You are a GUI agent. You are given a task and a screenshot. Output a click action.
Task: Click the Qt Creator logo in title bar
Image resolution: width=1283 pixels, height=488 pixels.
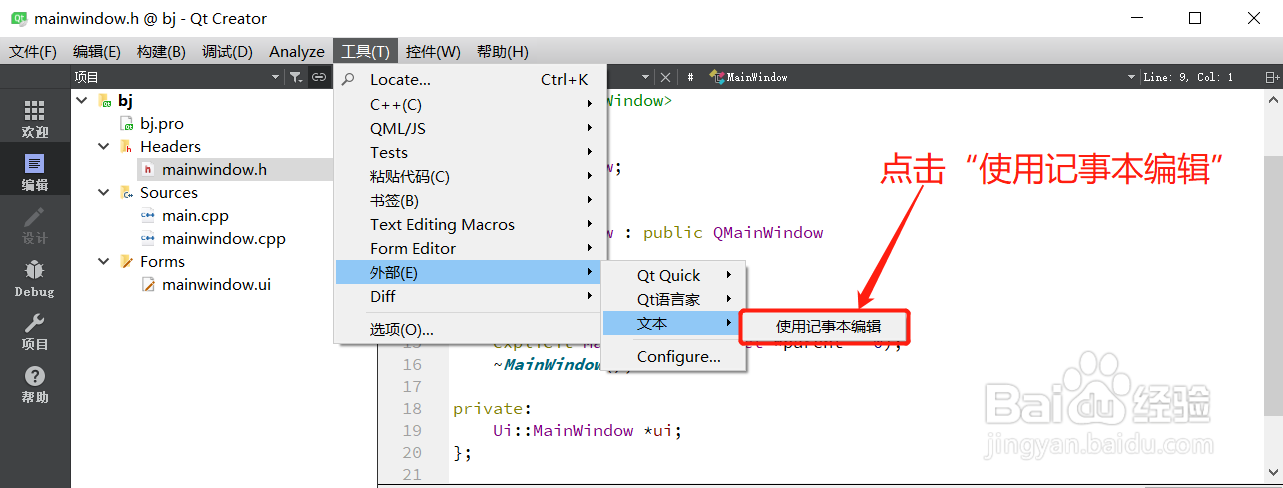click(19, 18)
